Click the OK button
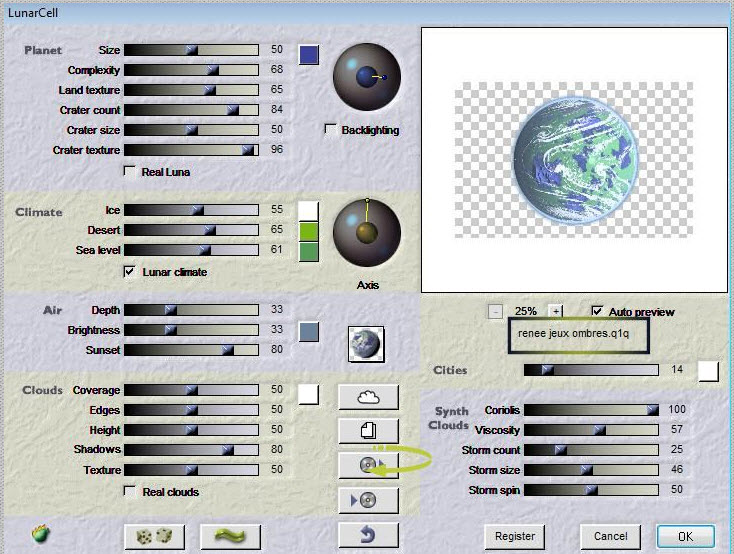The width and height of the screenshot is (734, 554). pos(685,536)
